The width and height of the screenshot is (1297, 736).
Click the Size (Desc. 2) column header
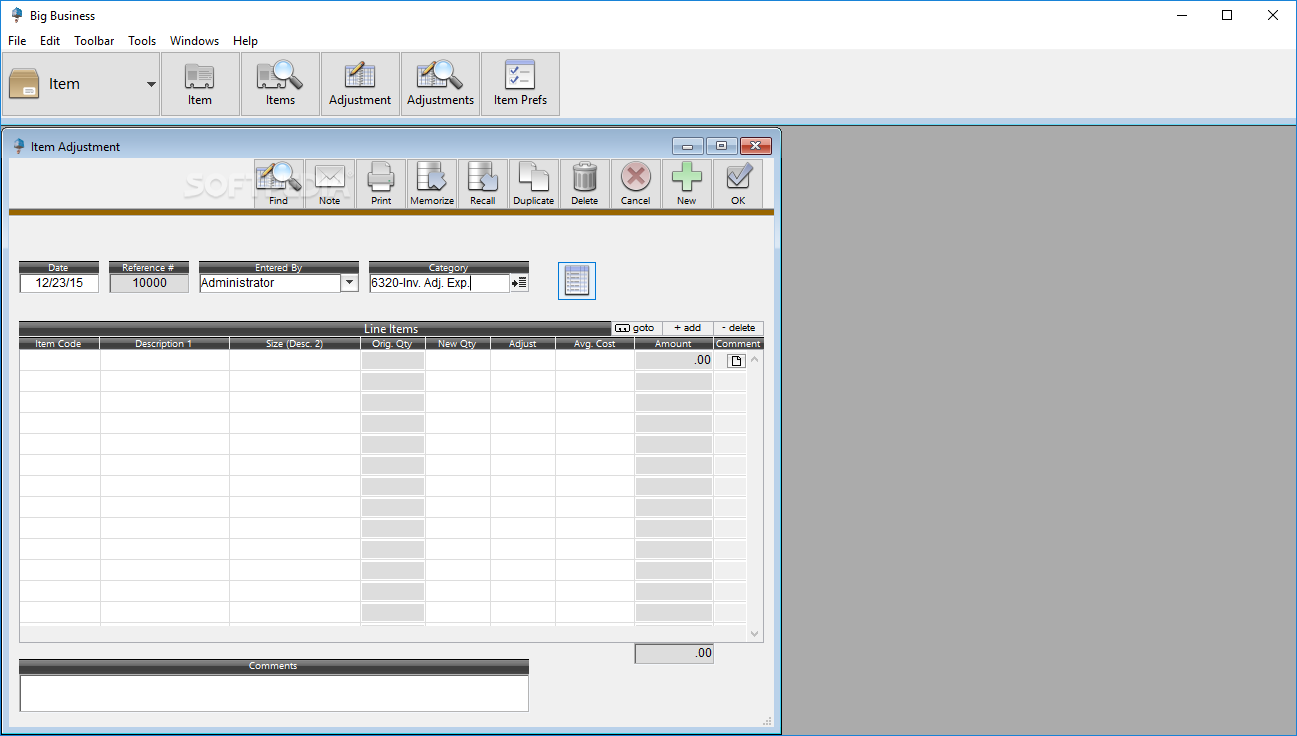(295, 343)
